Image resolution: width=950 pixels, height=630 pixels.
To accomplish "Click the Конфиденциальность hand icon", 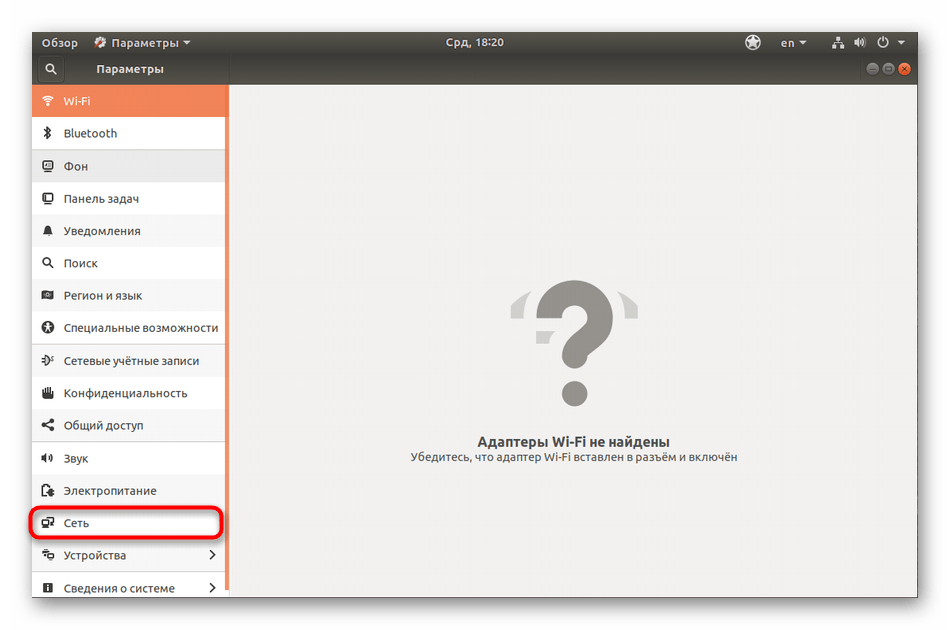I will point(48,393).
